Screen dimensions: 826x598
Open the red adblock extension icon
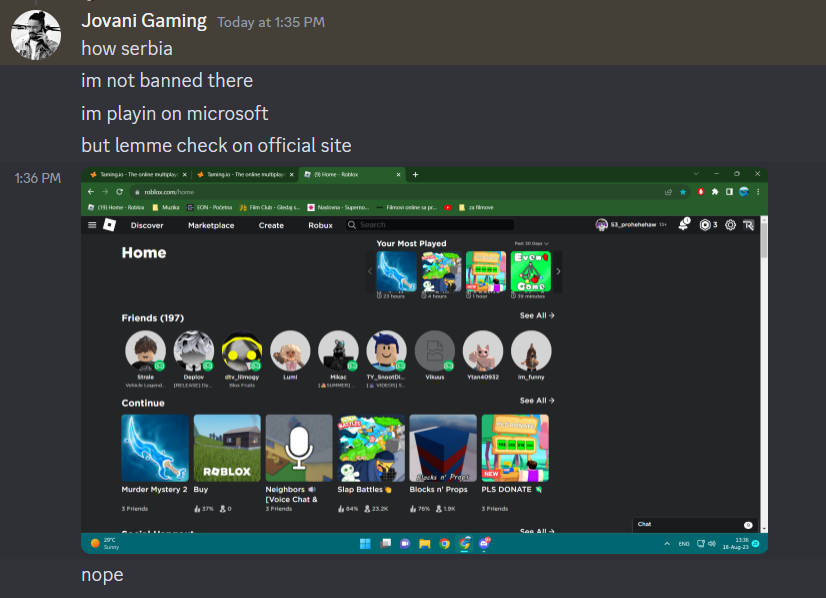(701, 192)
